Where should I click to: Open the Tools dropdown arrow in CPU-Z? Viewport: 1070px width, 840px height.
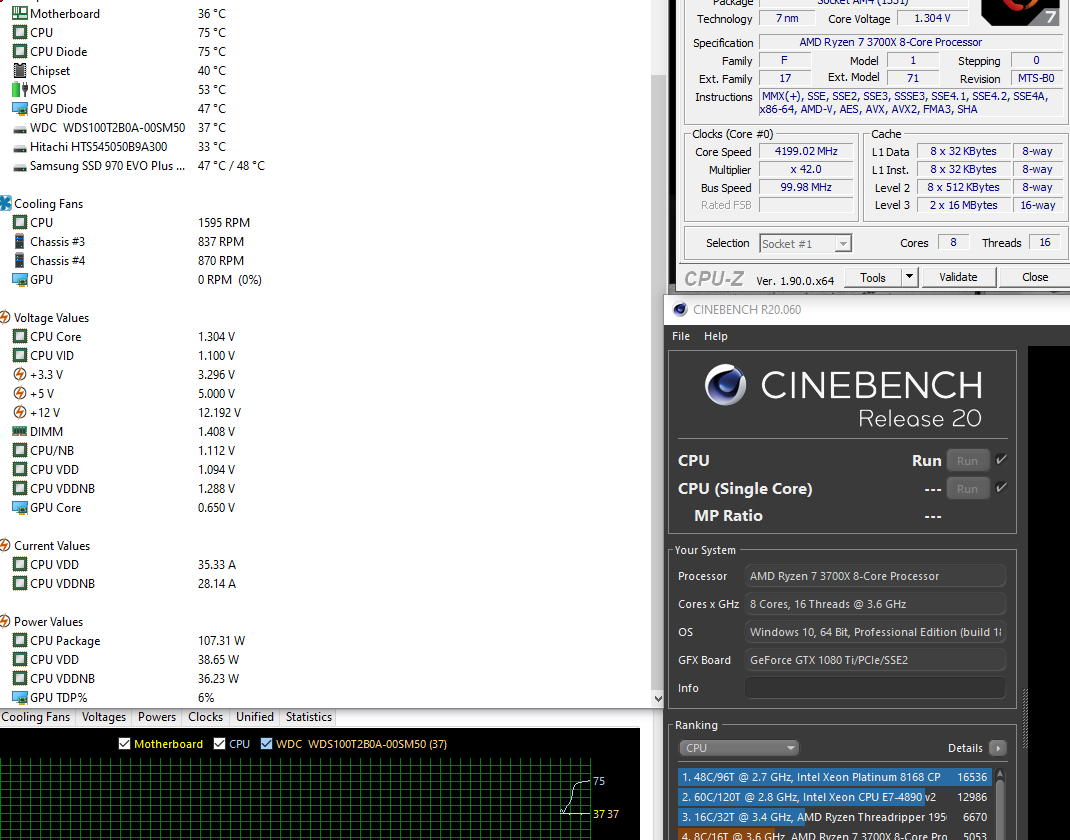coord(909,277)
